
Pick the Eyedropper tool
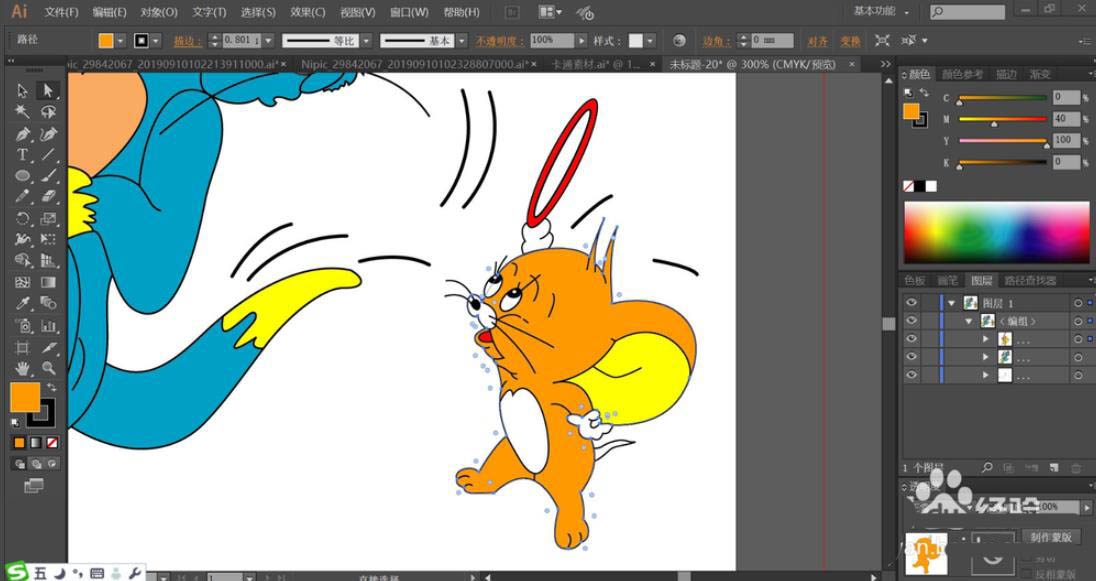click(22, 303)
